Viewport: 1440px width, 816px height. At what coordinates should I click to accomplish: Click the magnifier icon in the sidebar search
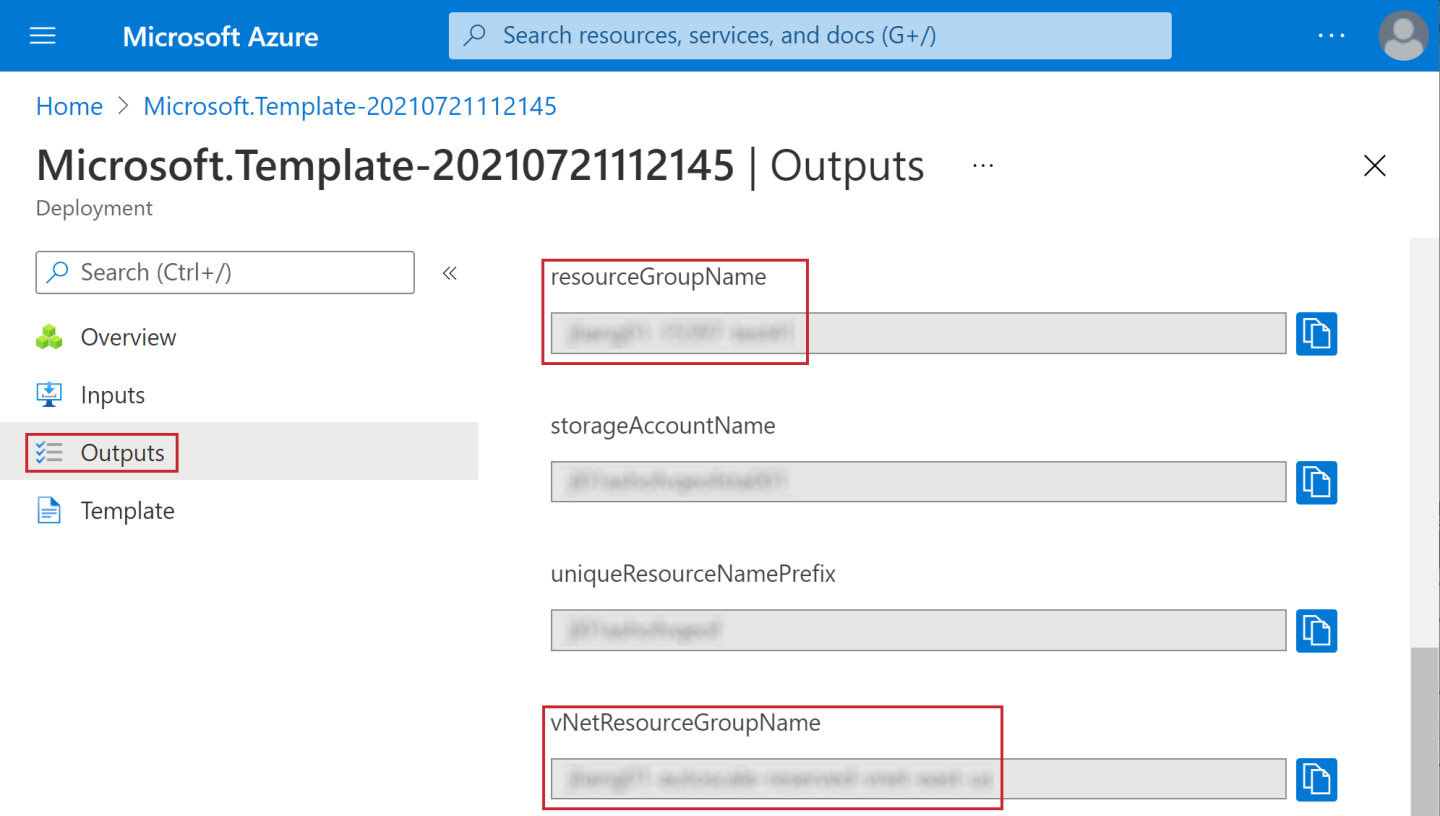click(x=59, y=272)
